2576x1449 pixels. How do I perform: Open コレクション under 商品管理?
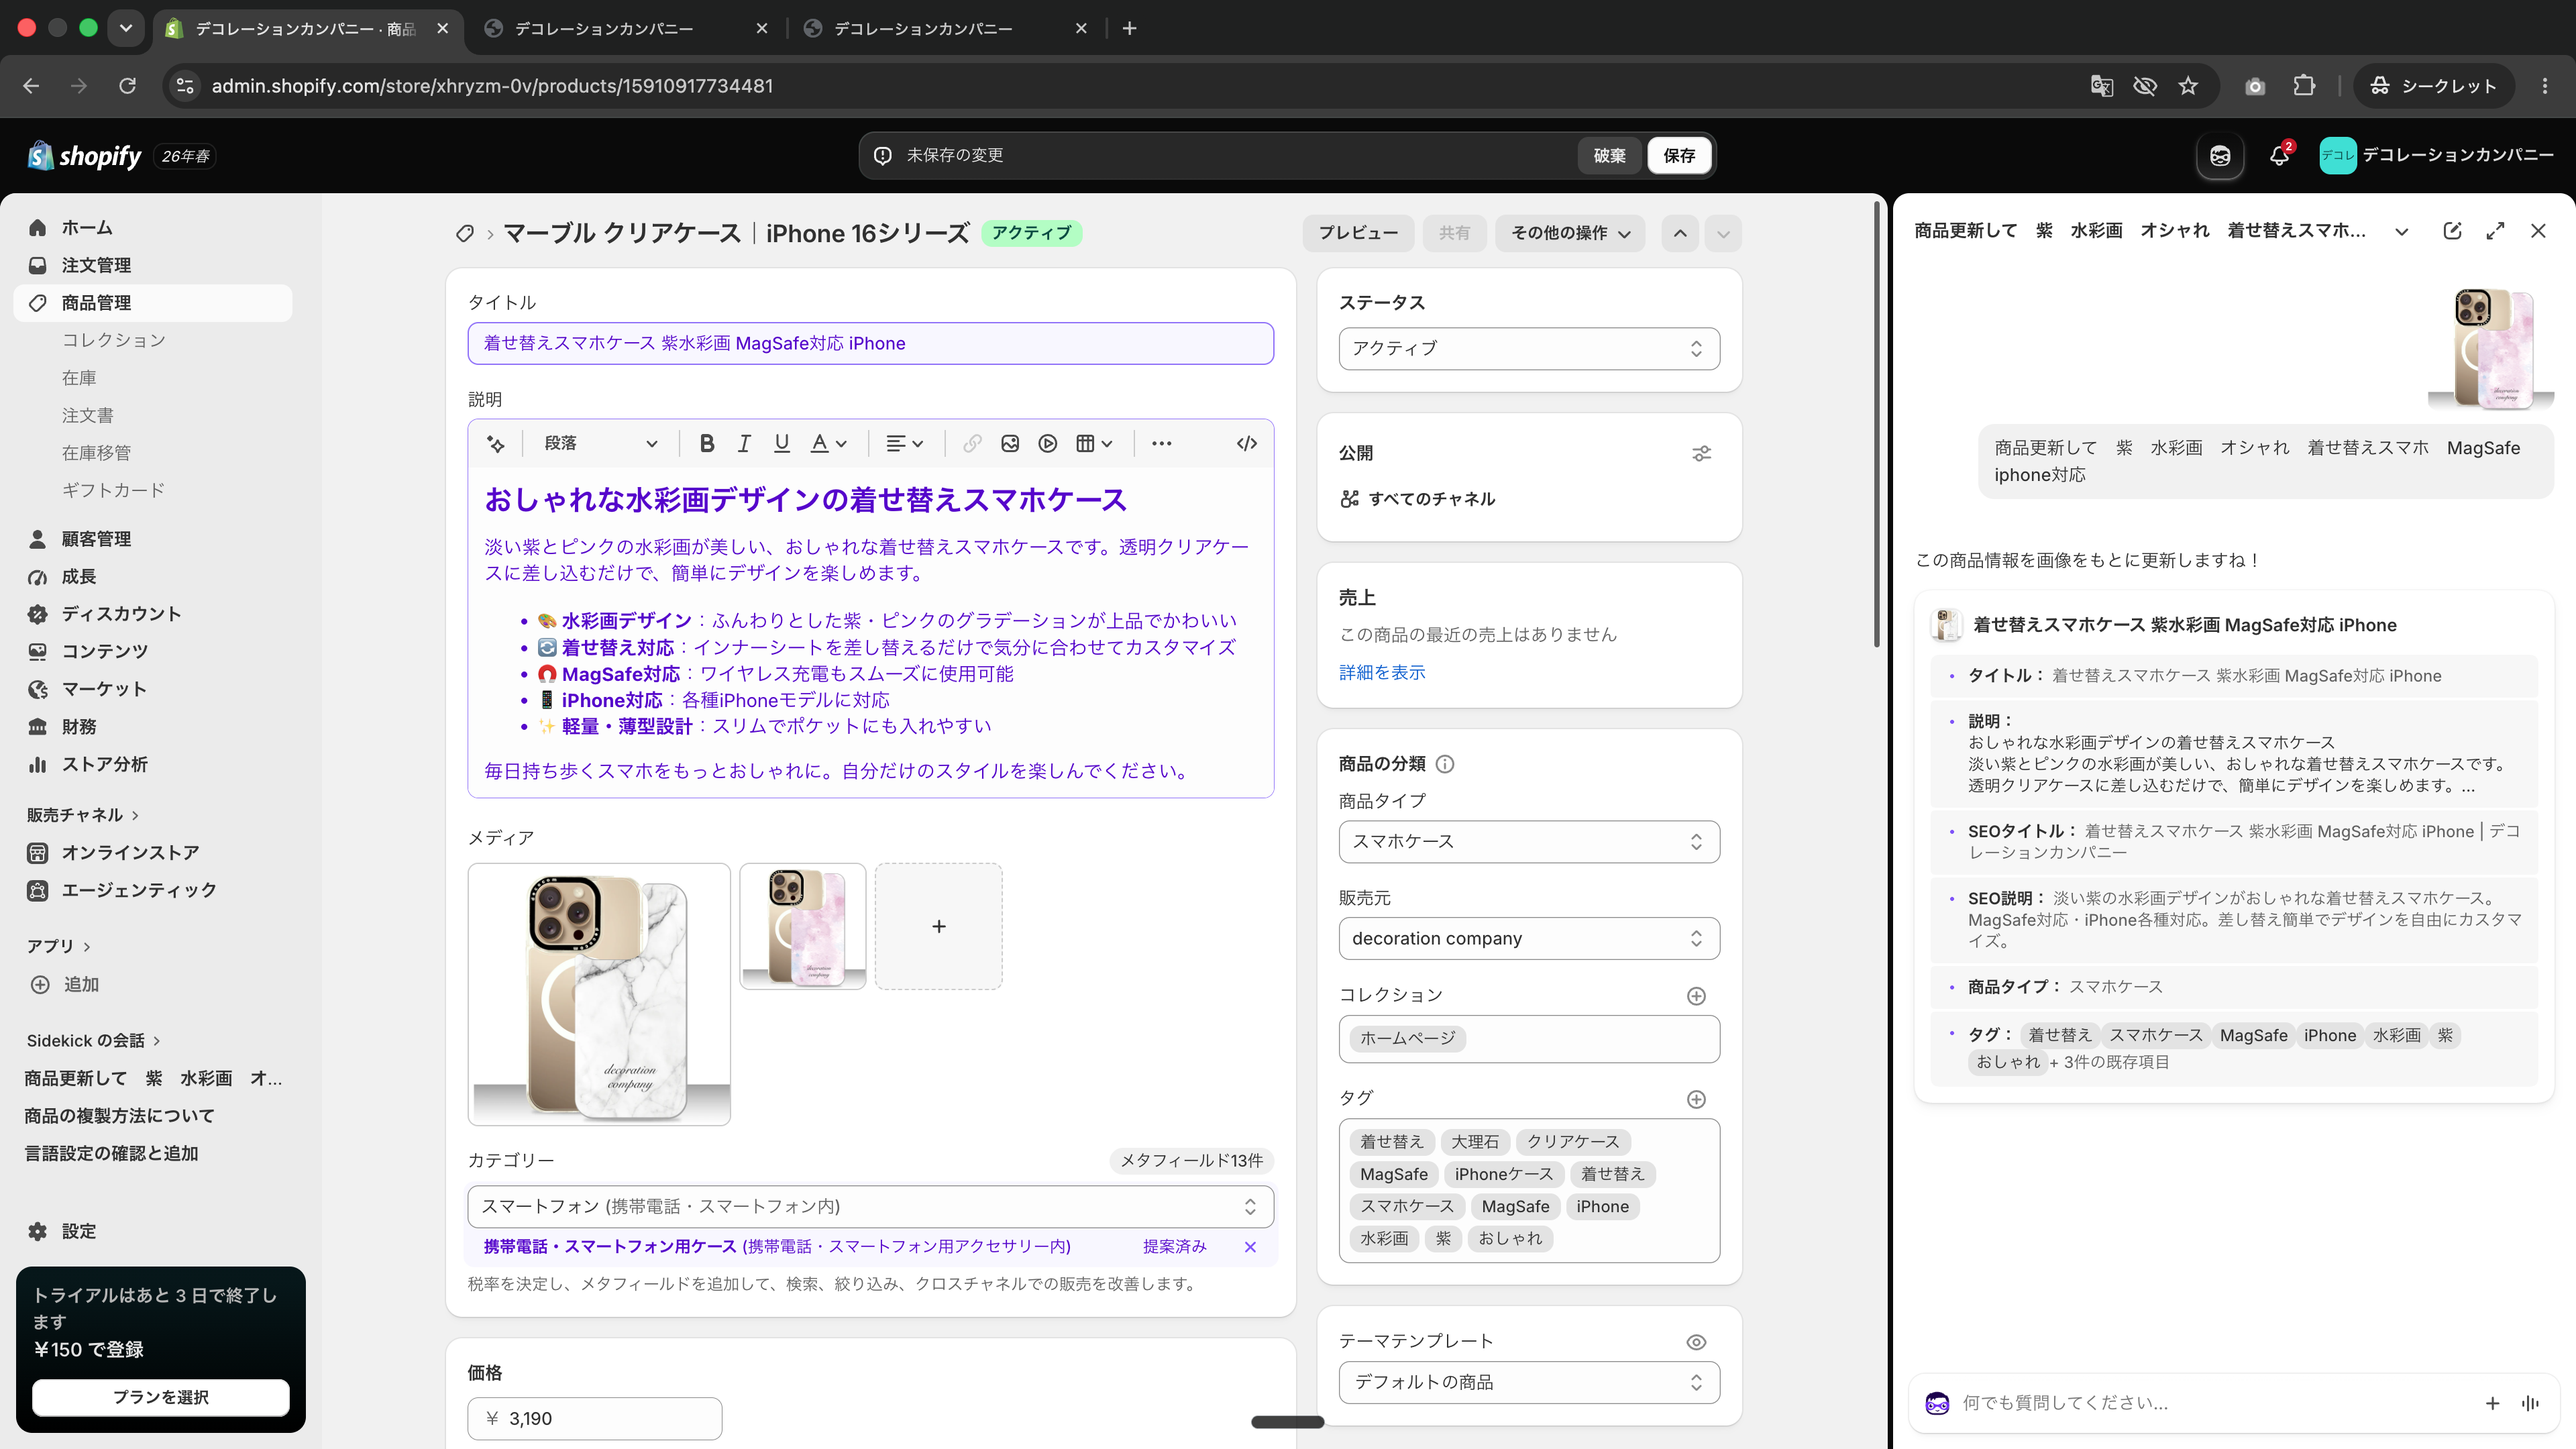113,340
